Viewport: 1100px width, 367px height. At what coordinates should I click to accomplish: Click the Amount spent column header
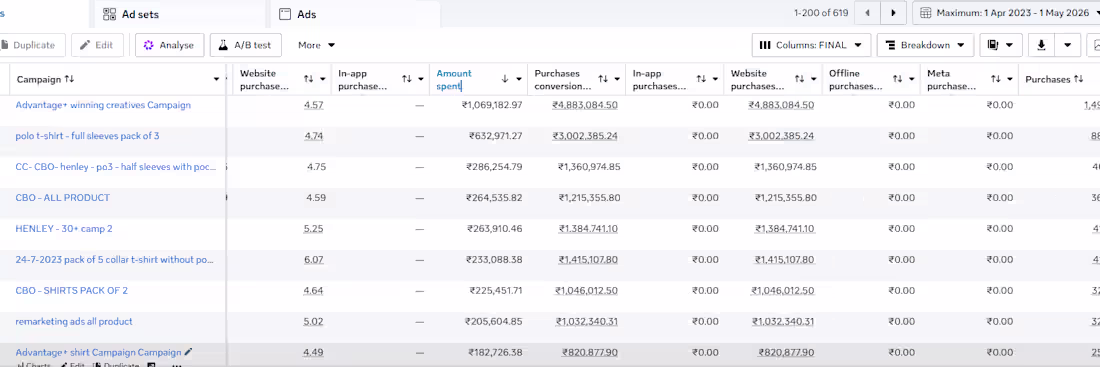(x=454, y=79)
